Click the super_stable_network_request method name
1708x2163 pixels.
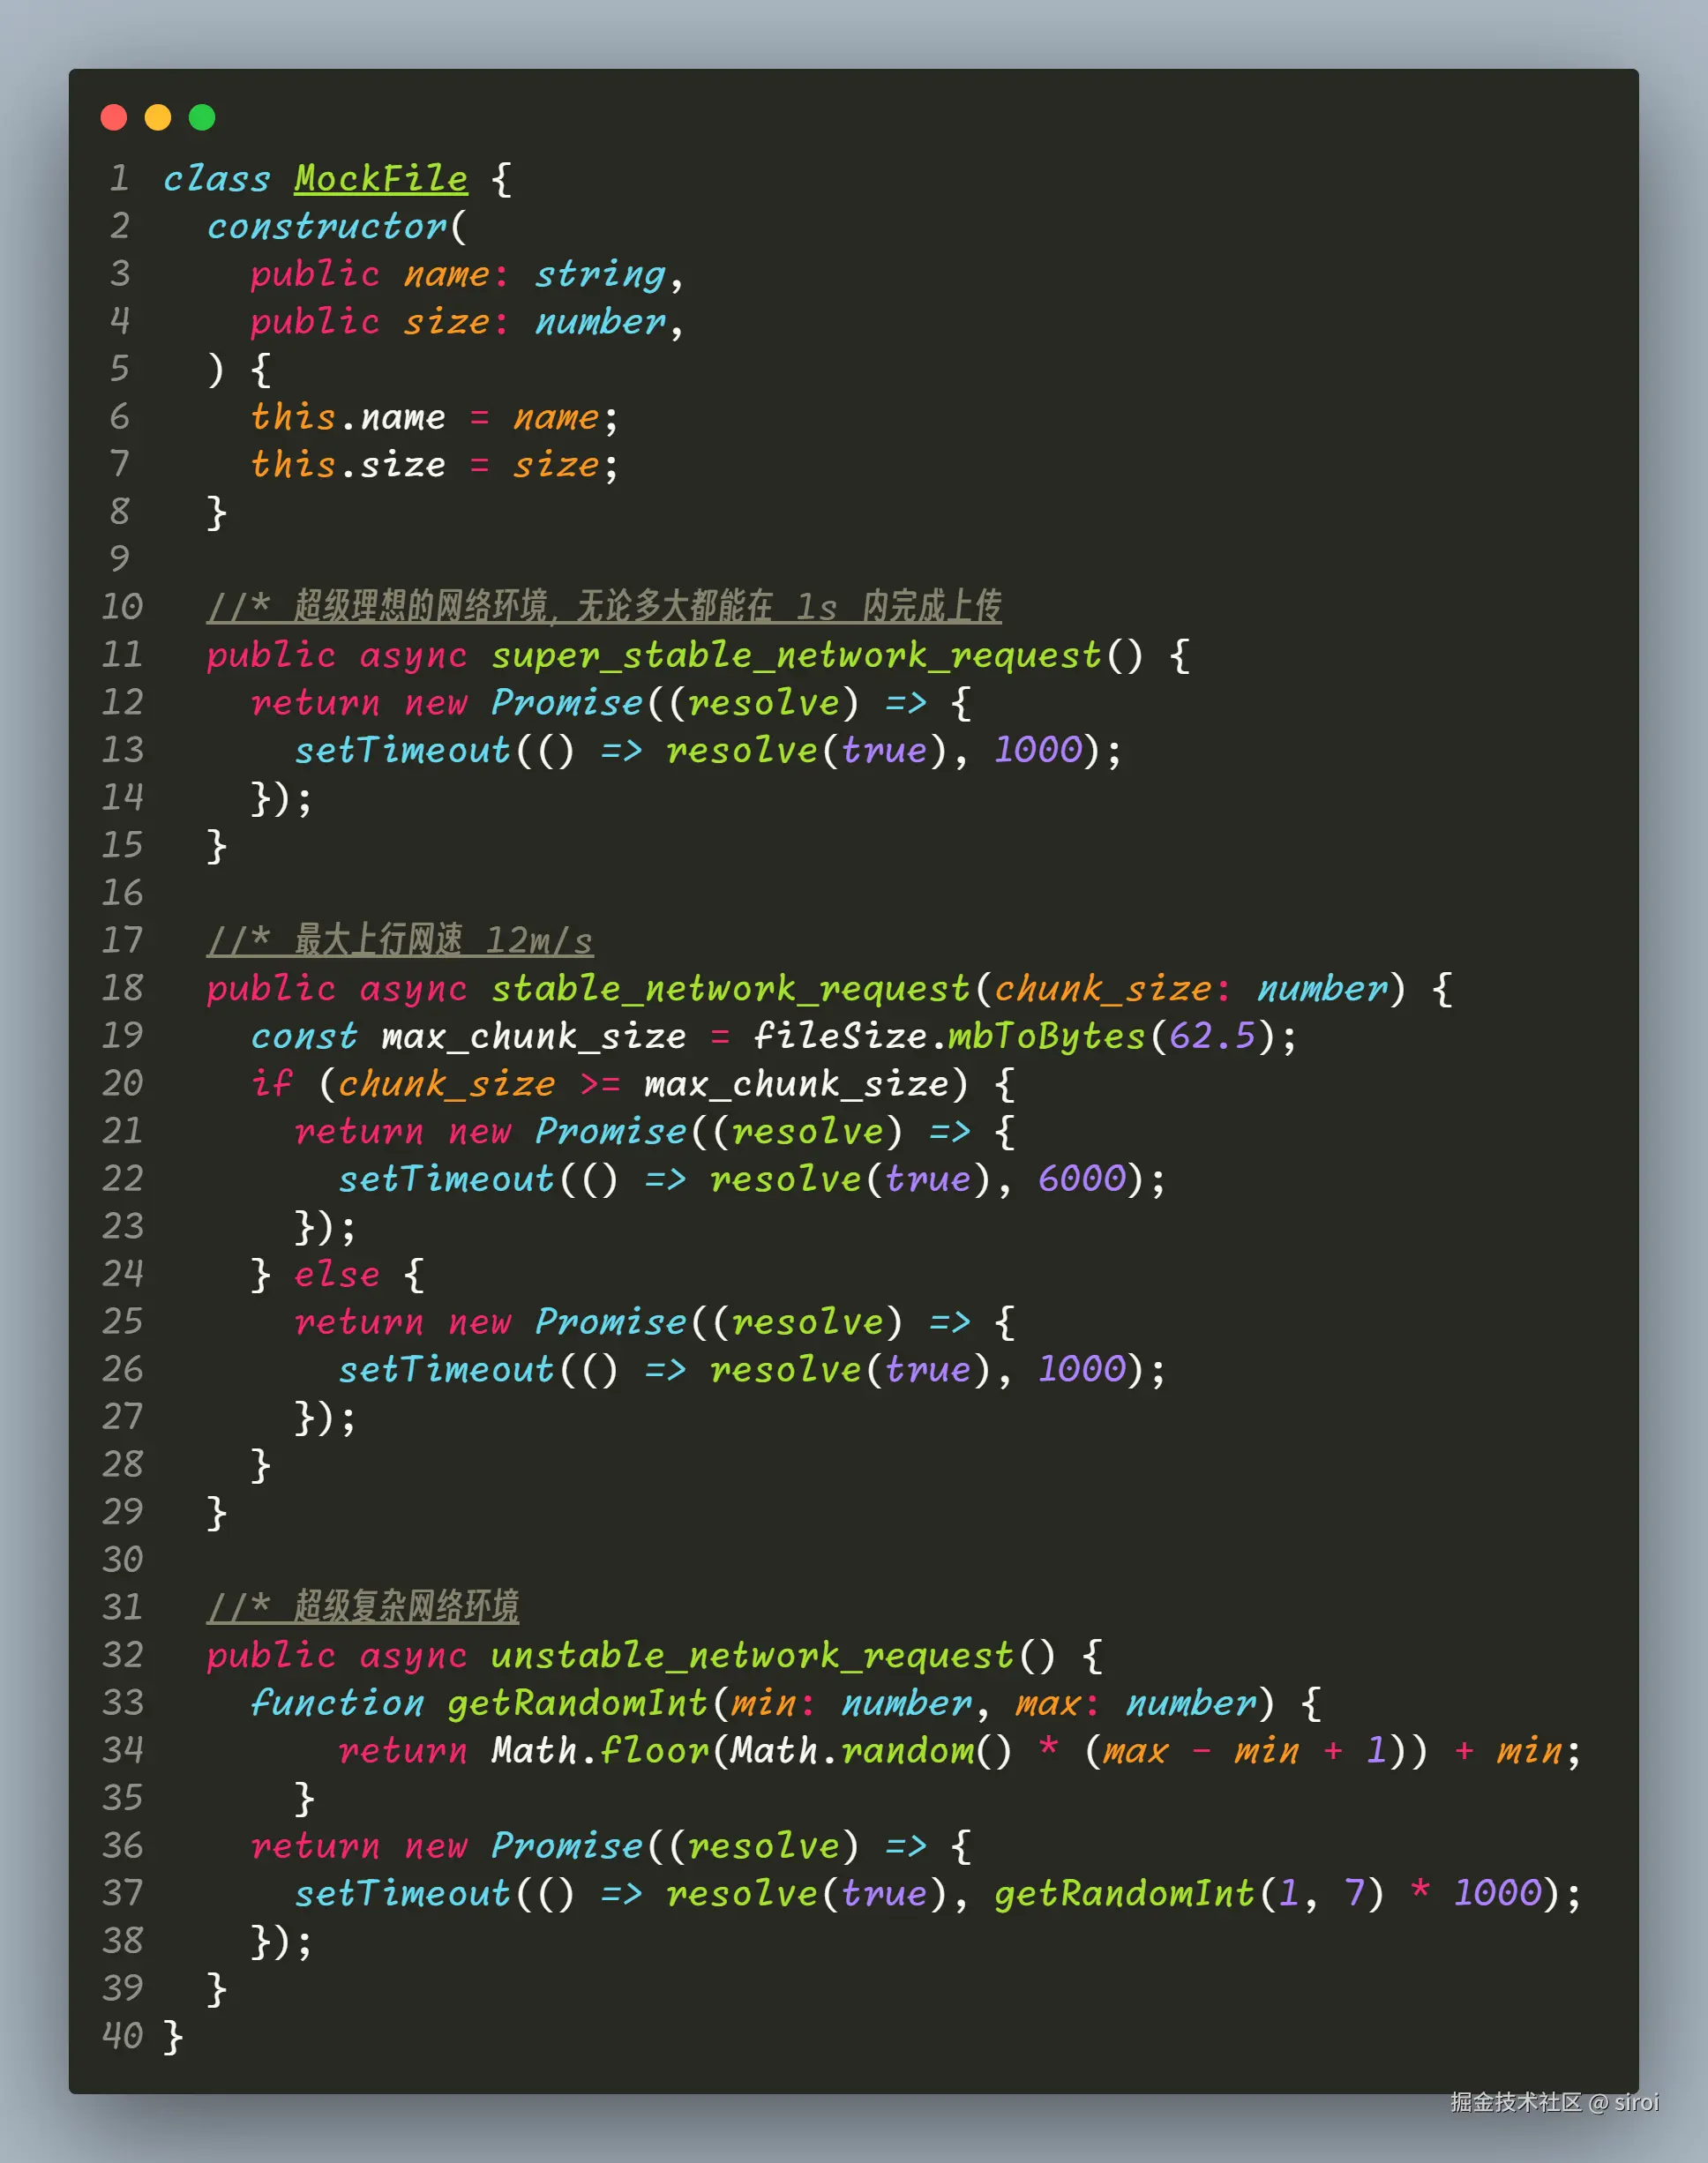pos(796,655)
